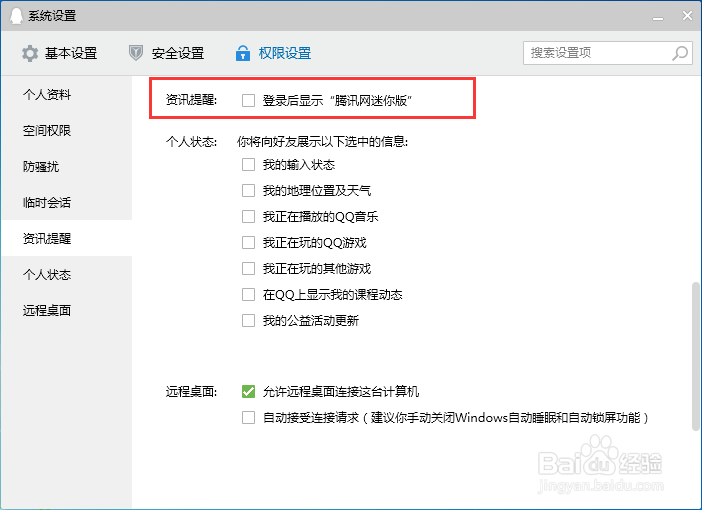Enable 自动接受连接请求 checkbox

[x=248, y=418]
